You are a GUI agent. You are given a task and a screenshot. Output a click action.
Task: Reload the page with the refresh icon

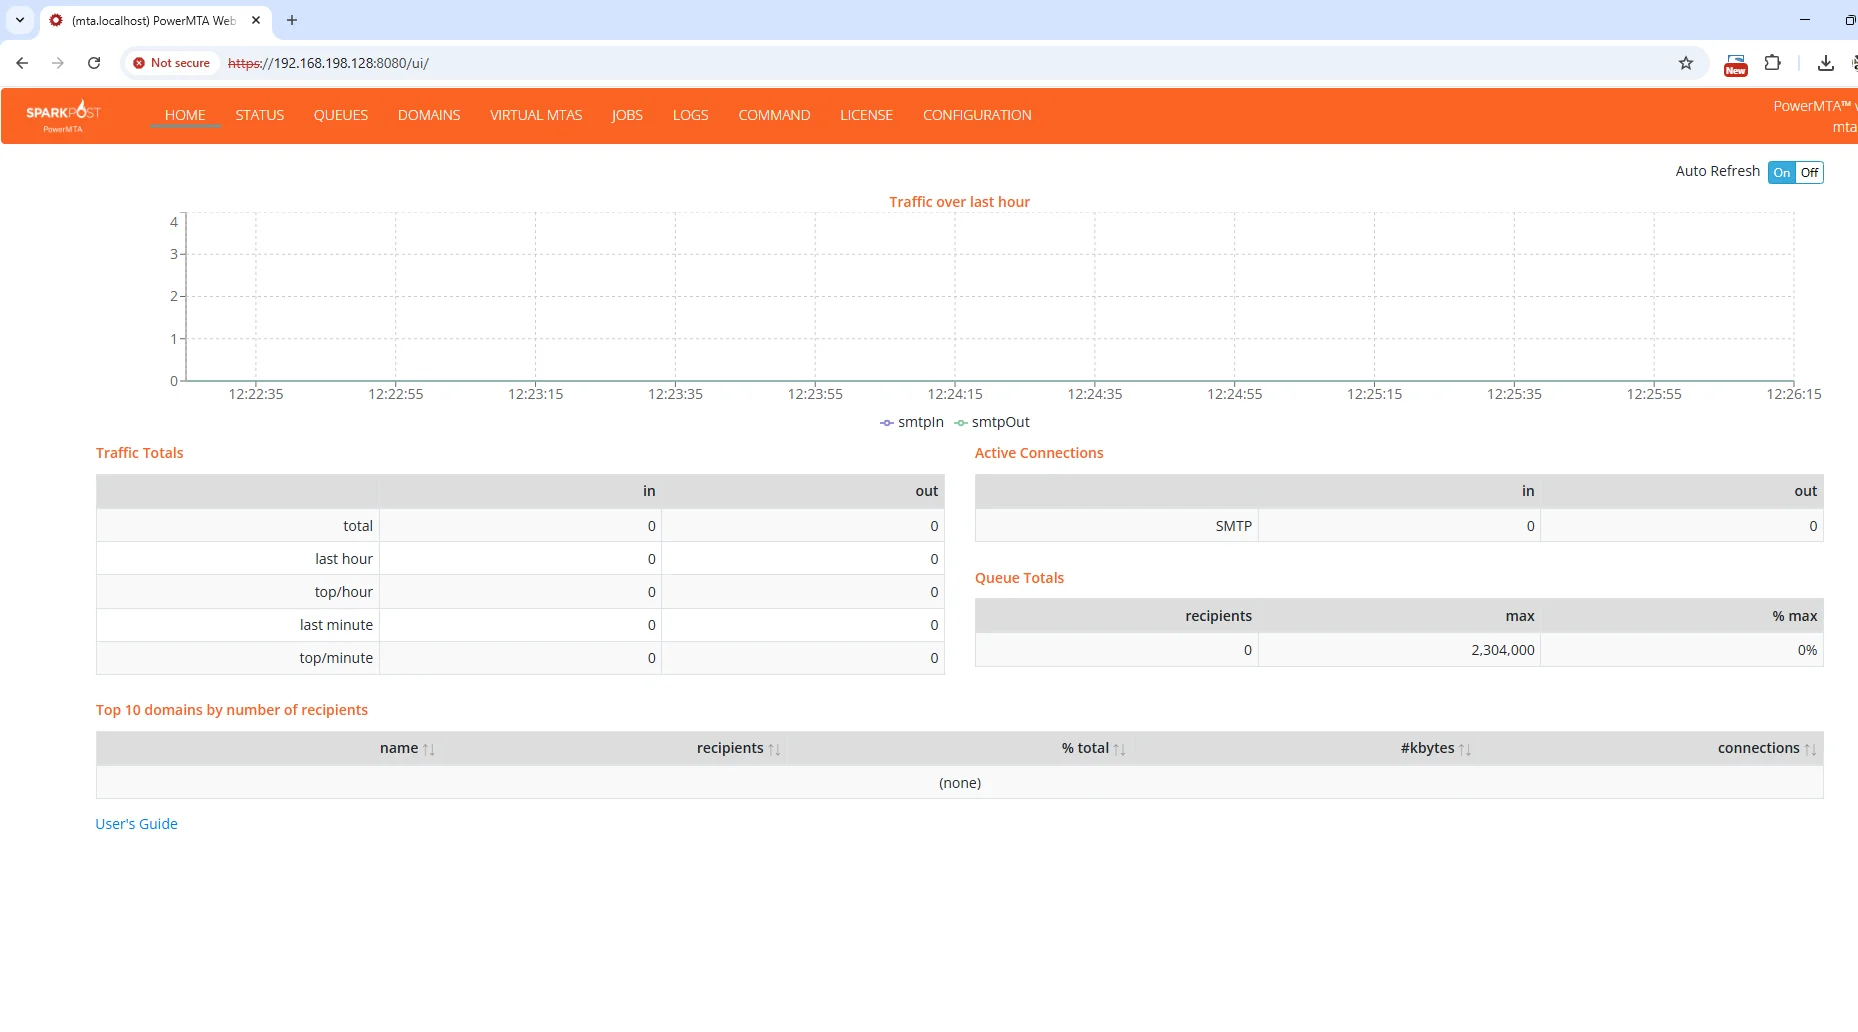[94, 63]
